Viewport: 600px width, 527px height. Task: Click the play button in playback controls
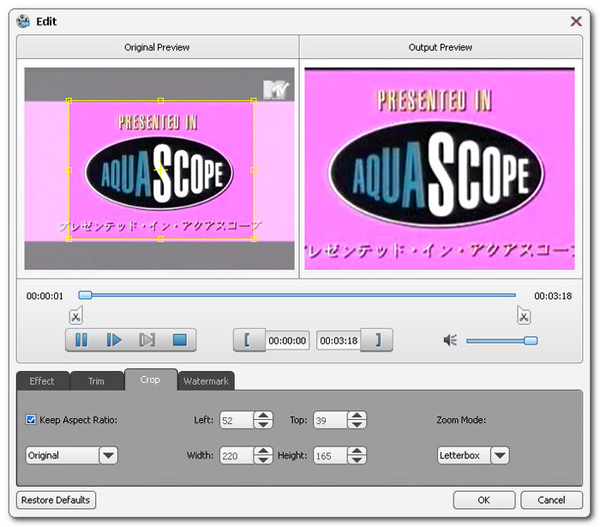[x=114, y=340]
